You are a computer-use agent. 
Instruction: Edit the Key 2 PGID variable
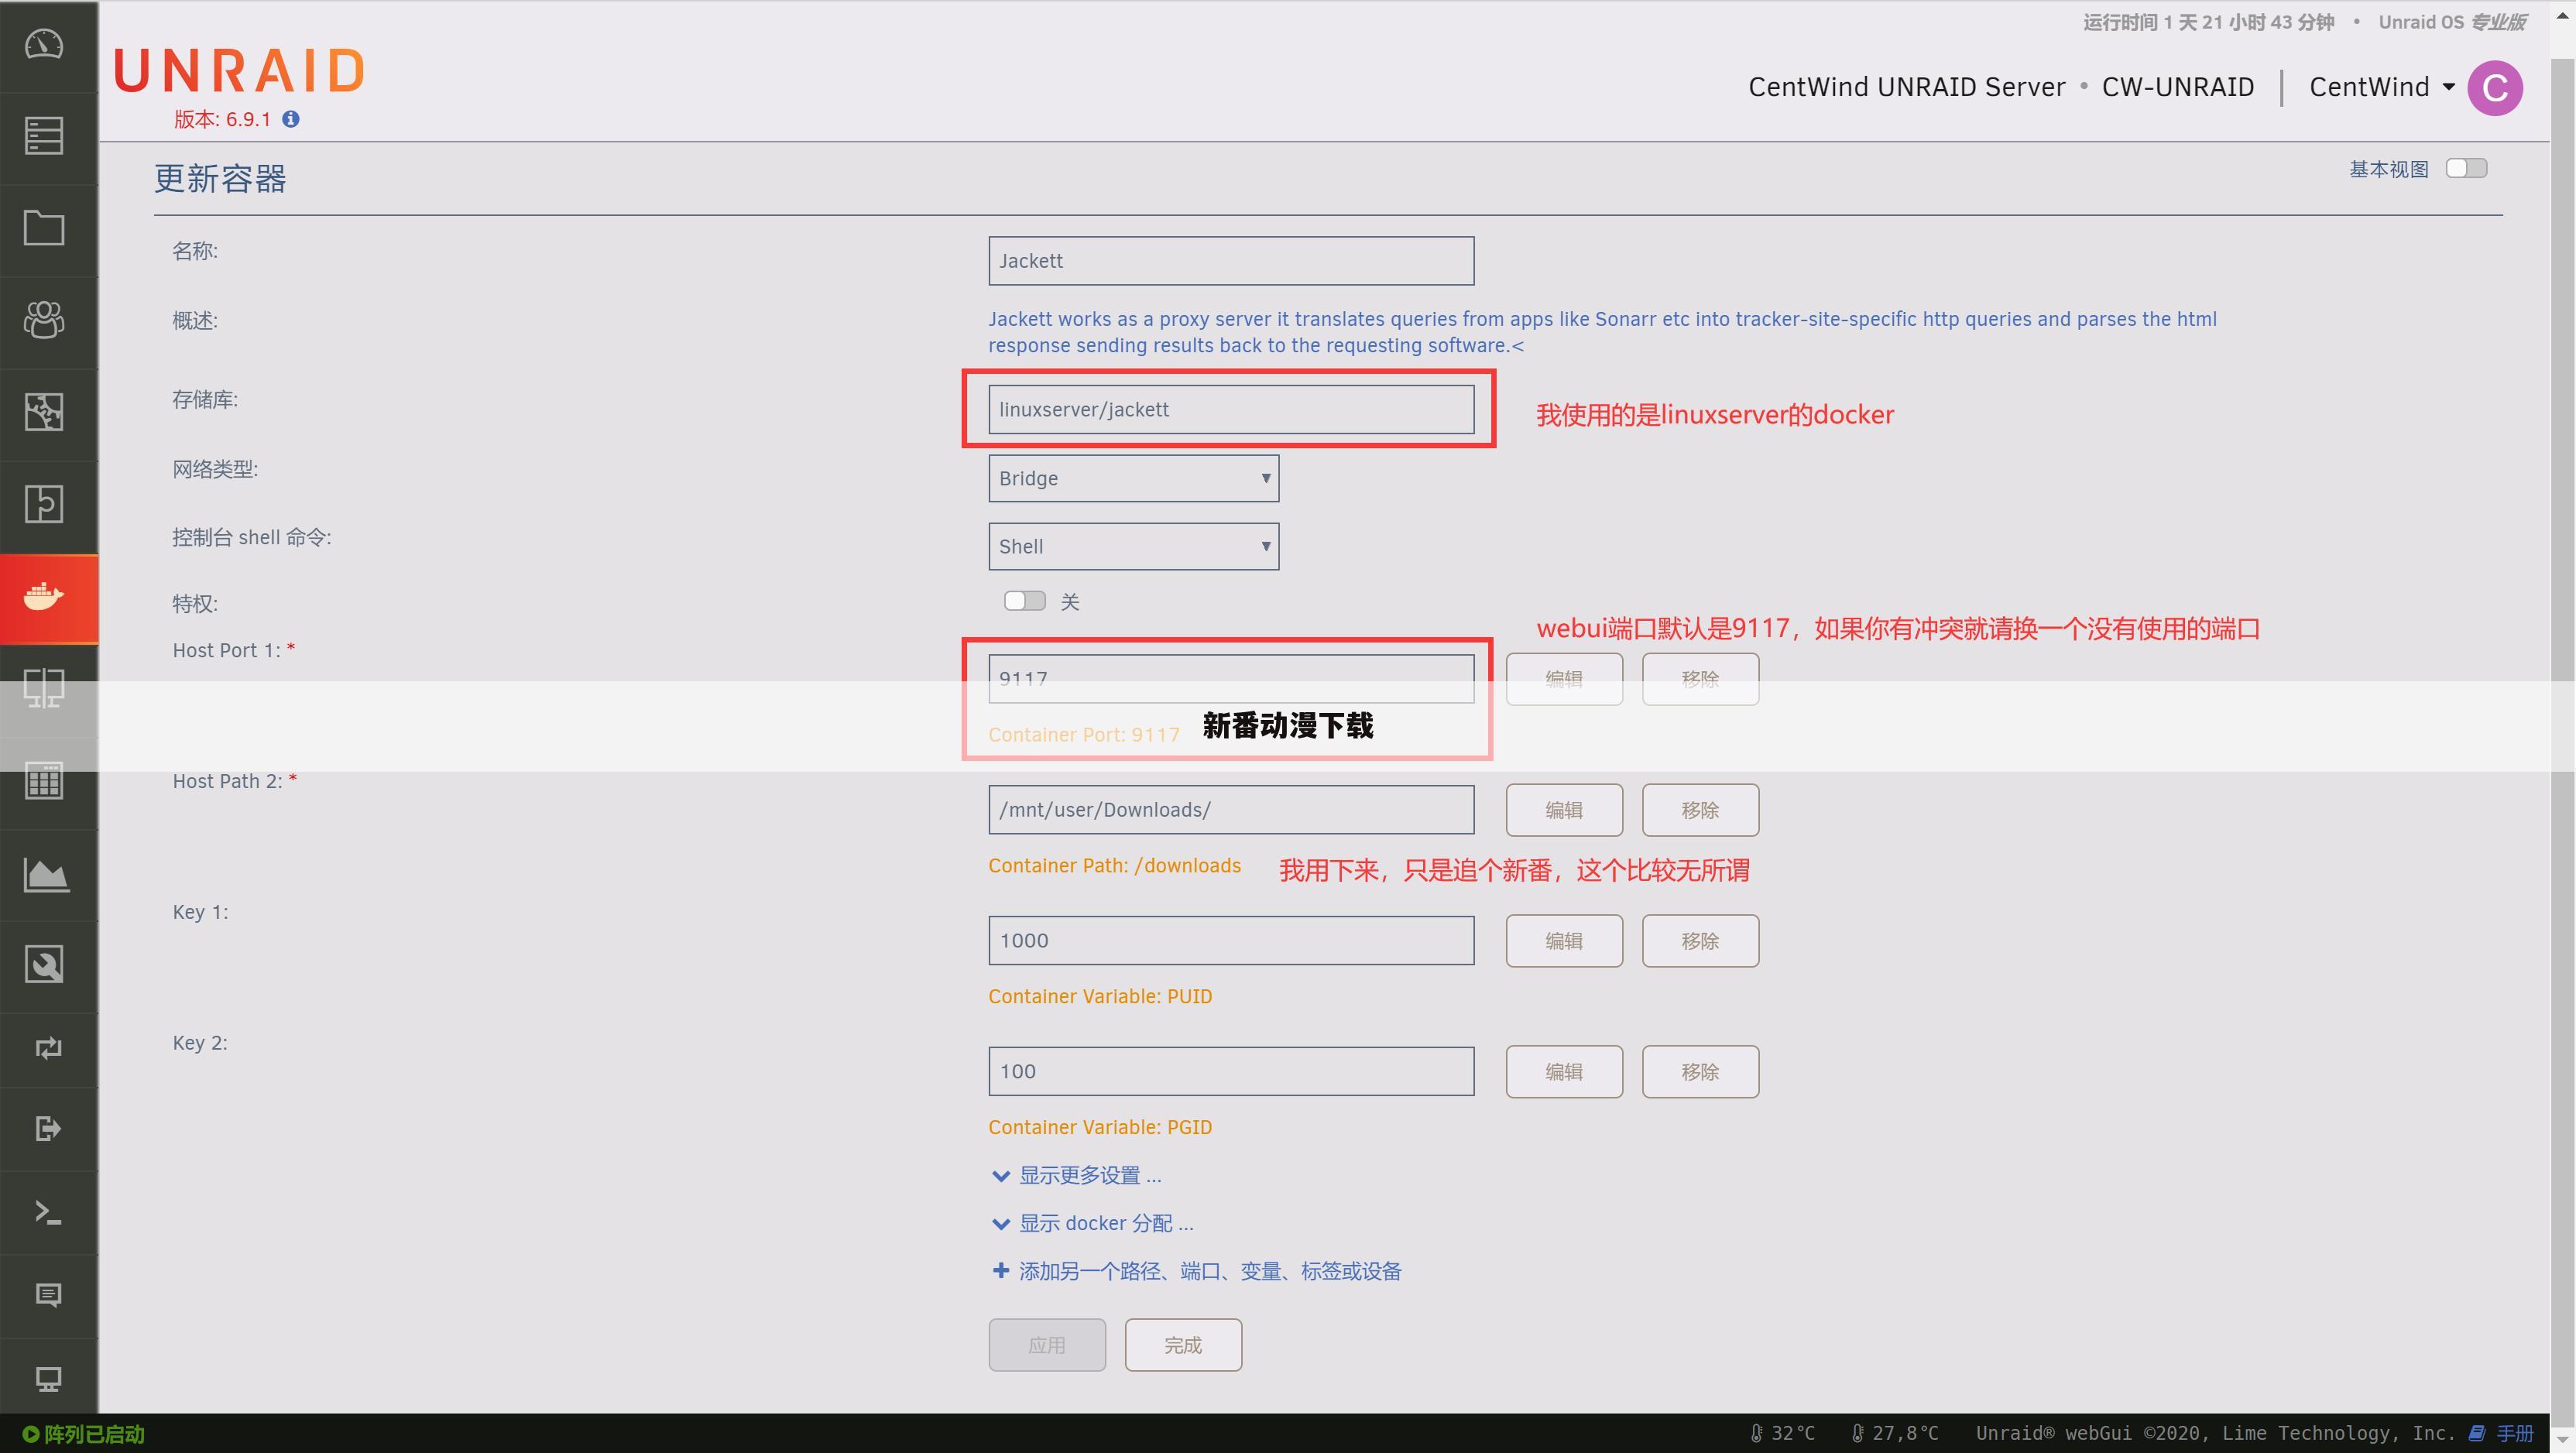pos(1564,1072)
